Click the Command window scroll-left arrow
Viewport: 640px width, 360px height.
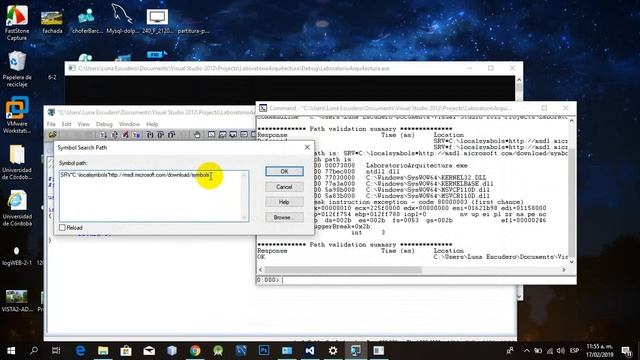point(260,270)
